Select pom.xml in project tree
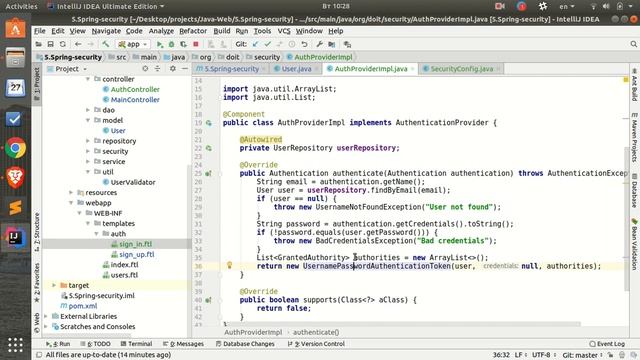Viewport: 640px width, 360px height. [83, 306]
